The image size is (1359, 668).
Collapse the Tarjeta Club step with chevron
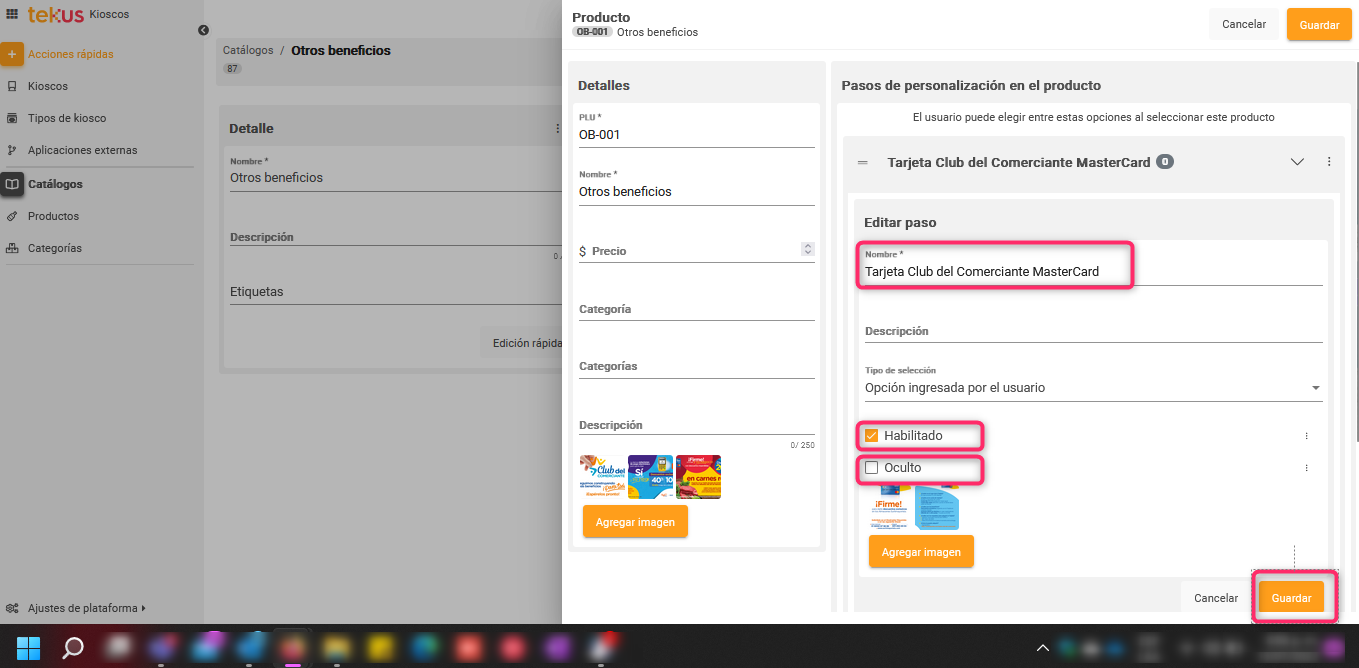click(x=1298, y=162)
